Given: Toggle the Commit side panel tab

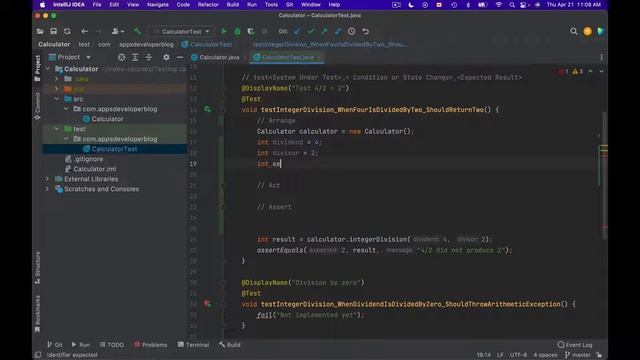Looking at the screenshot, I should coord(37,106).
